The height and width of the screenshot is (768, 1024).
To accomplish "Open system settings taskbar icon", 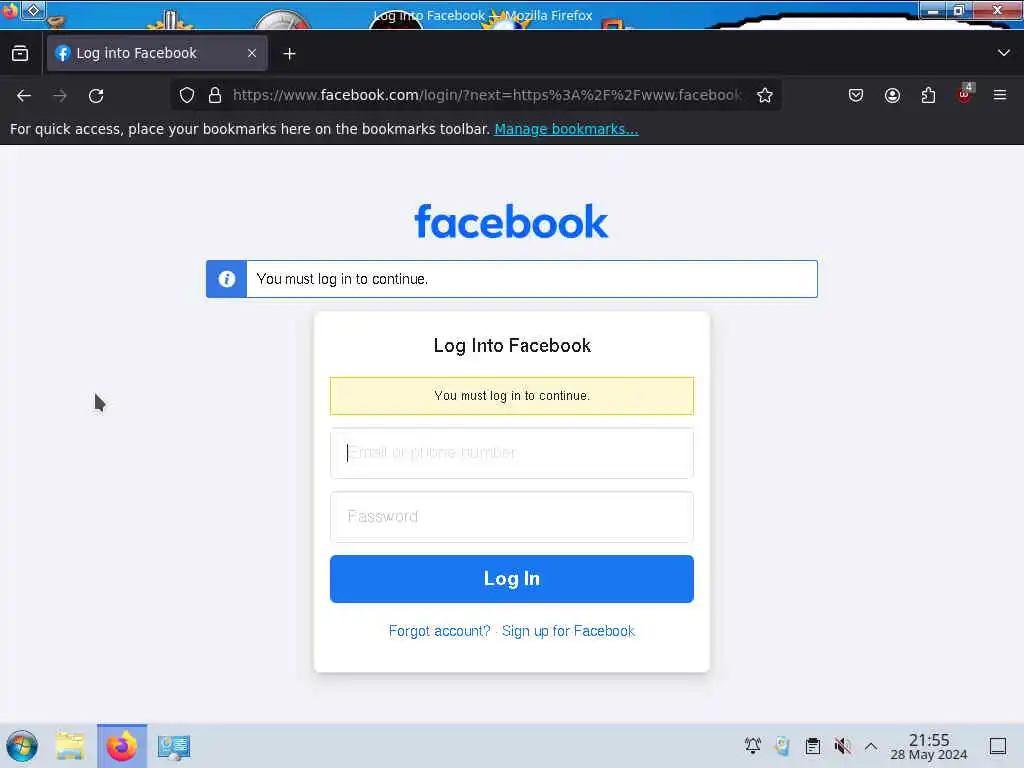I will coord(174,746).
